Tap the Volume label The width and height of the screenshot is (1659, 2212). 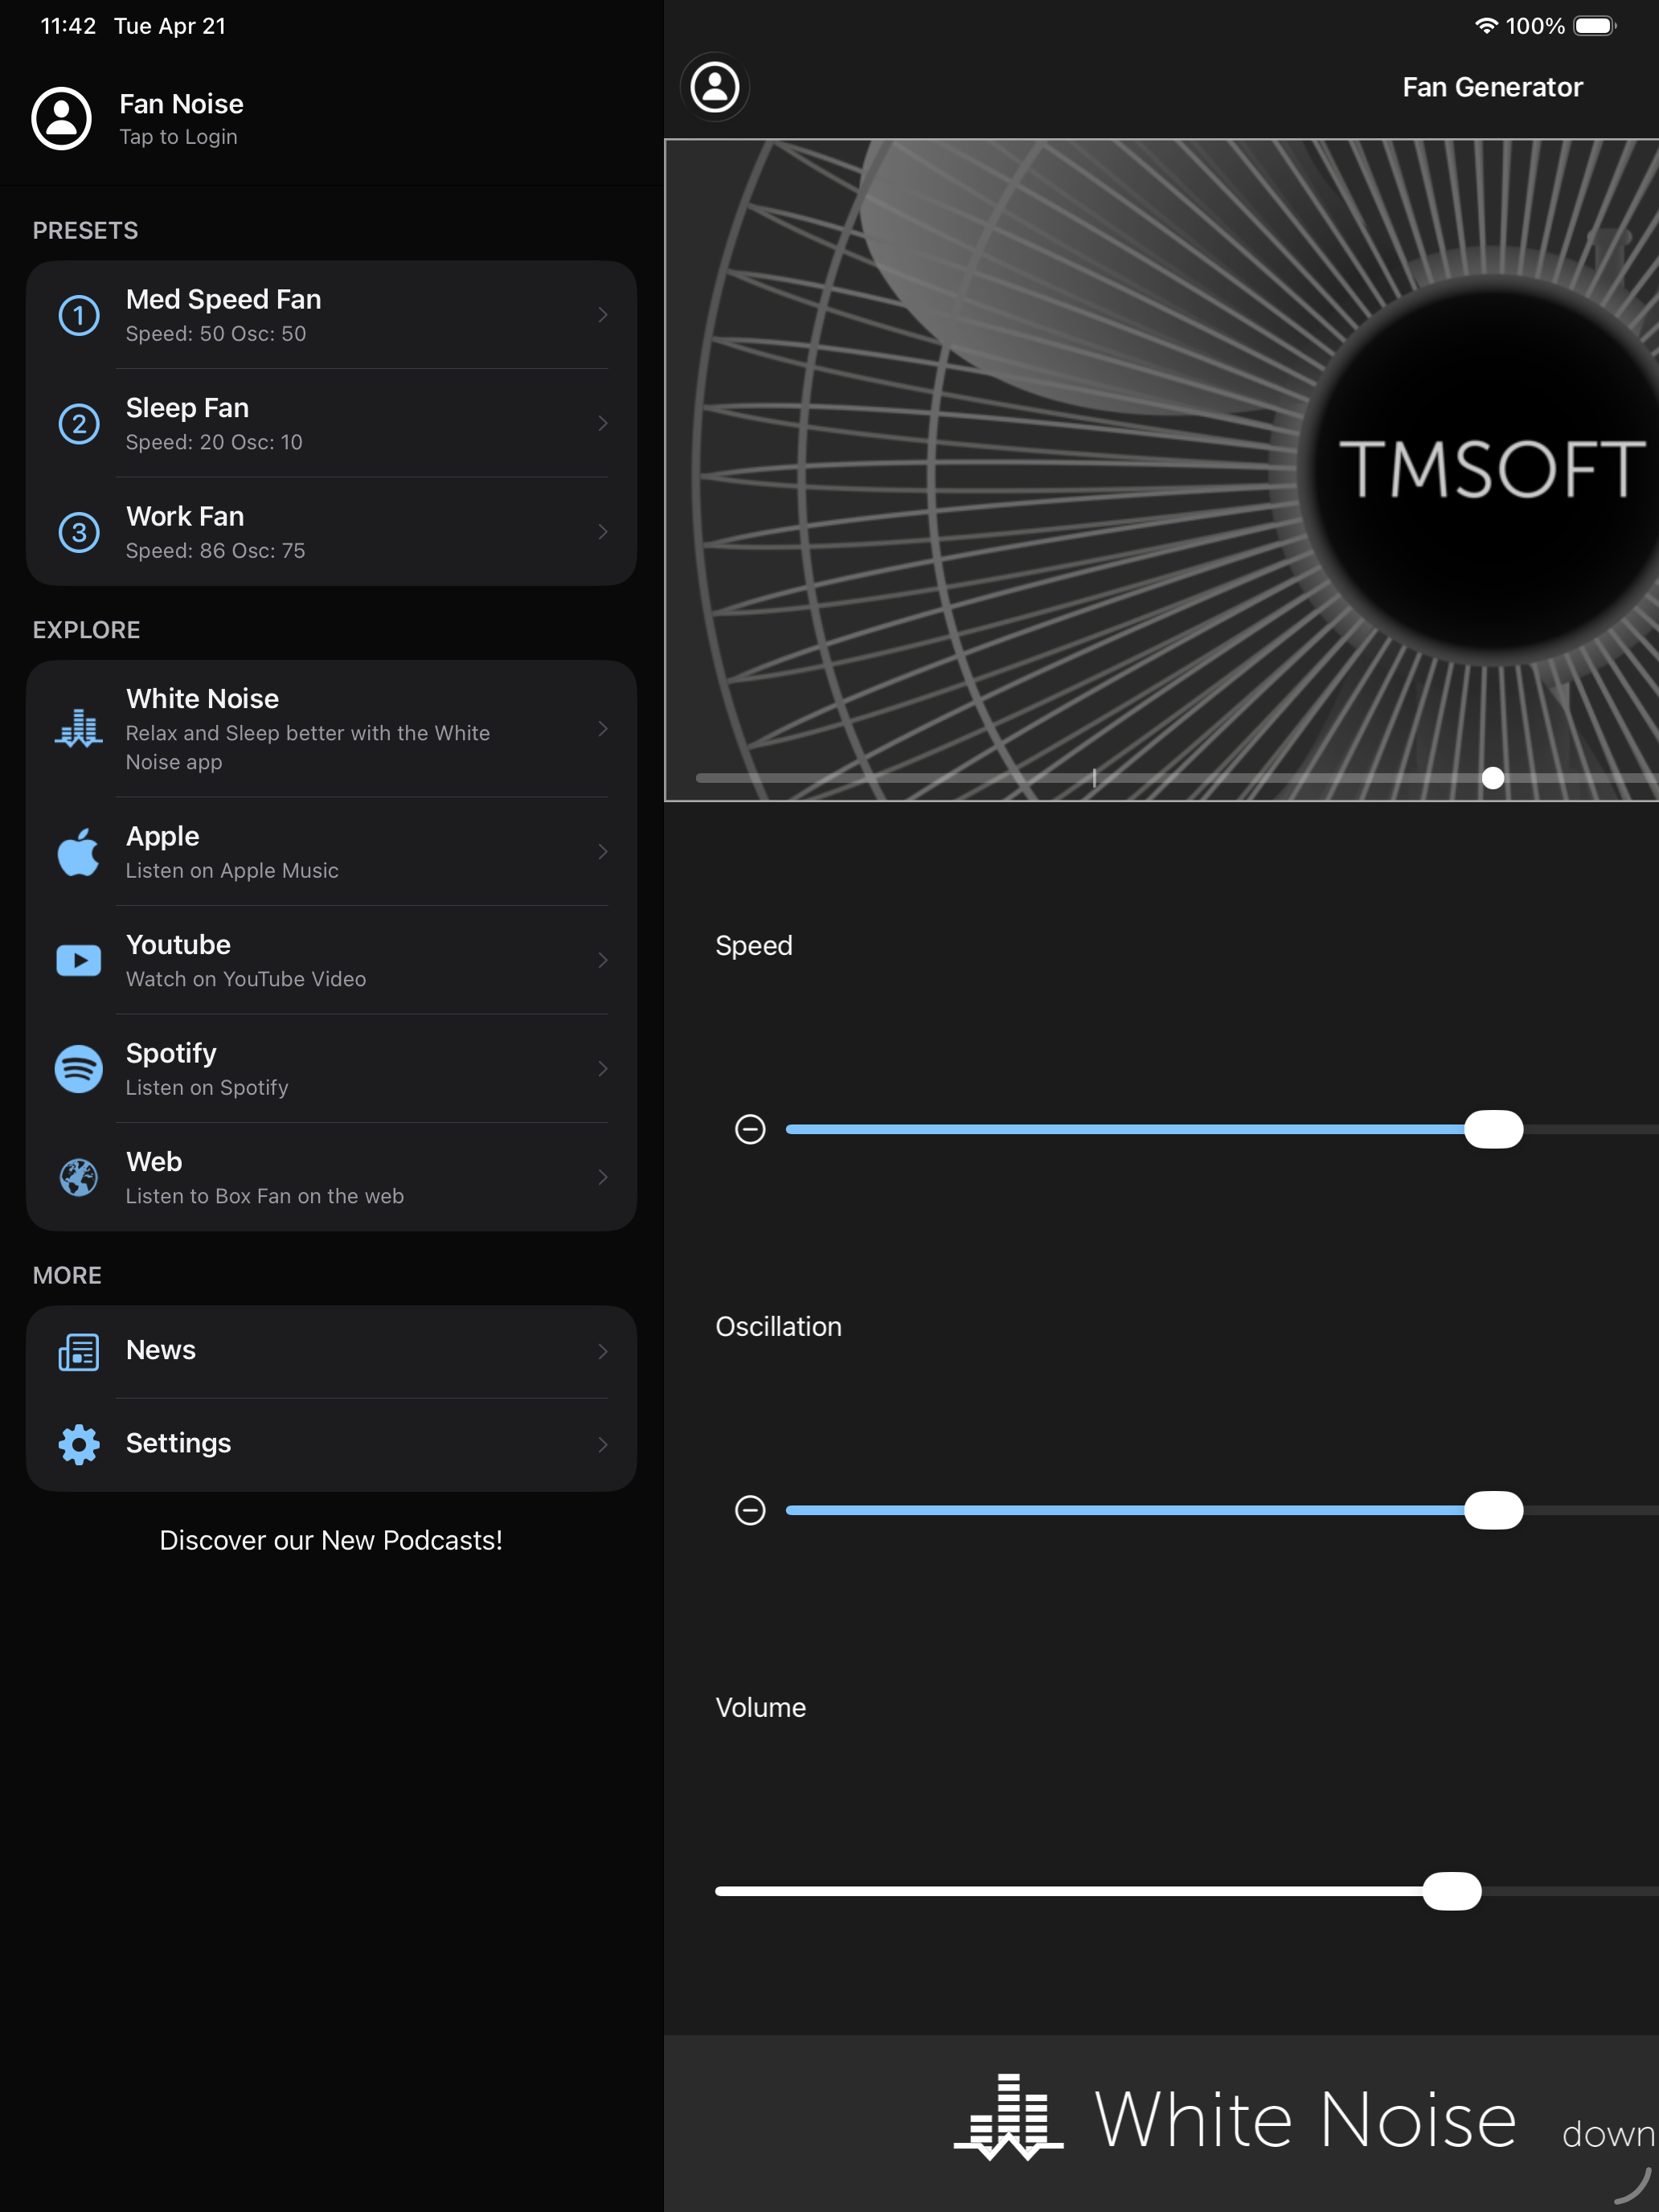coord(760,1708)
